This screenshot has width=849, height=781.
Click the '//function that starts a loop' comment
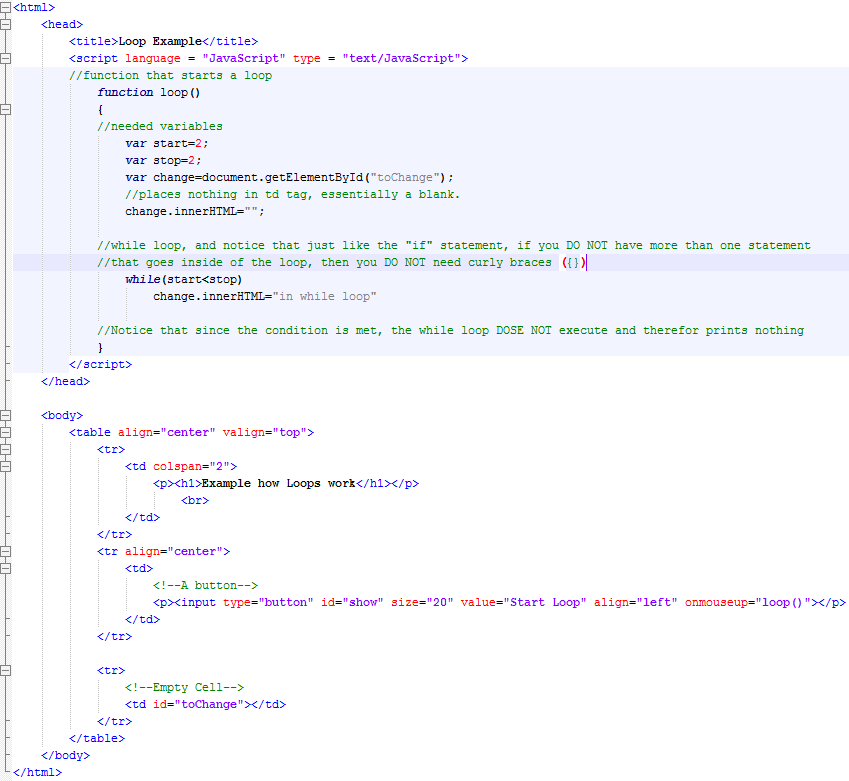(171, 75)
